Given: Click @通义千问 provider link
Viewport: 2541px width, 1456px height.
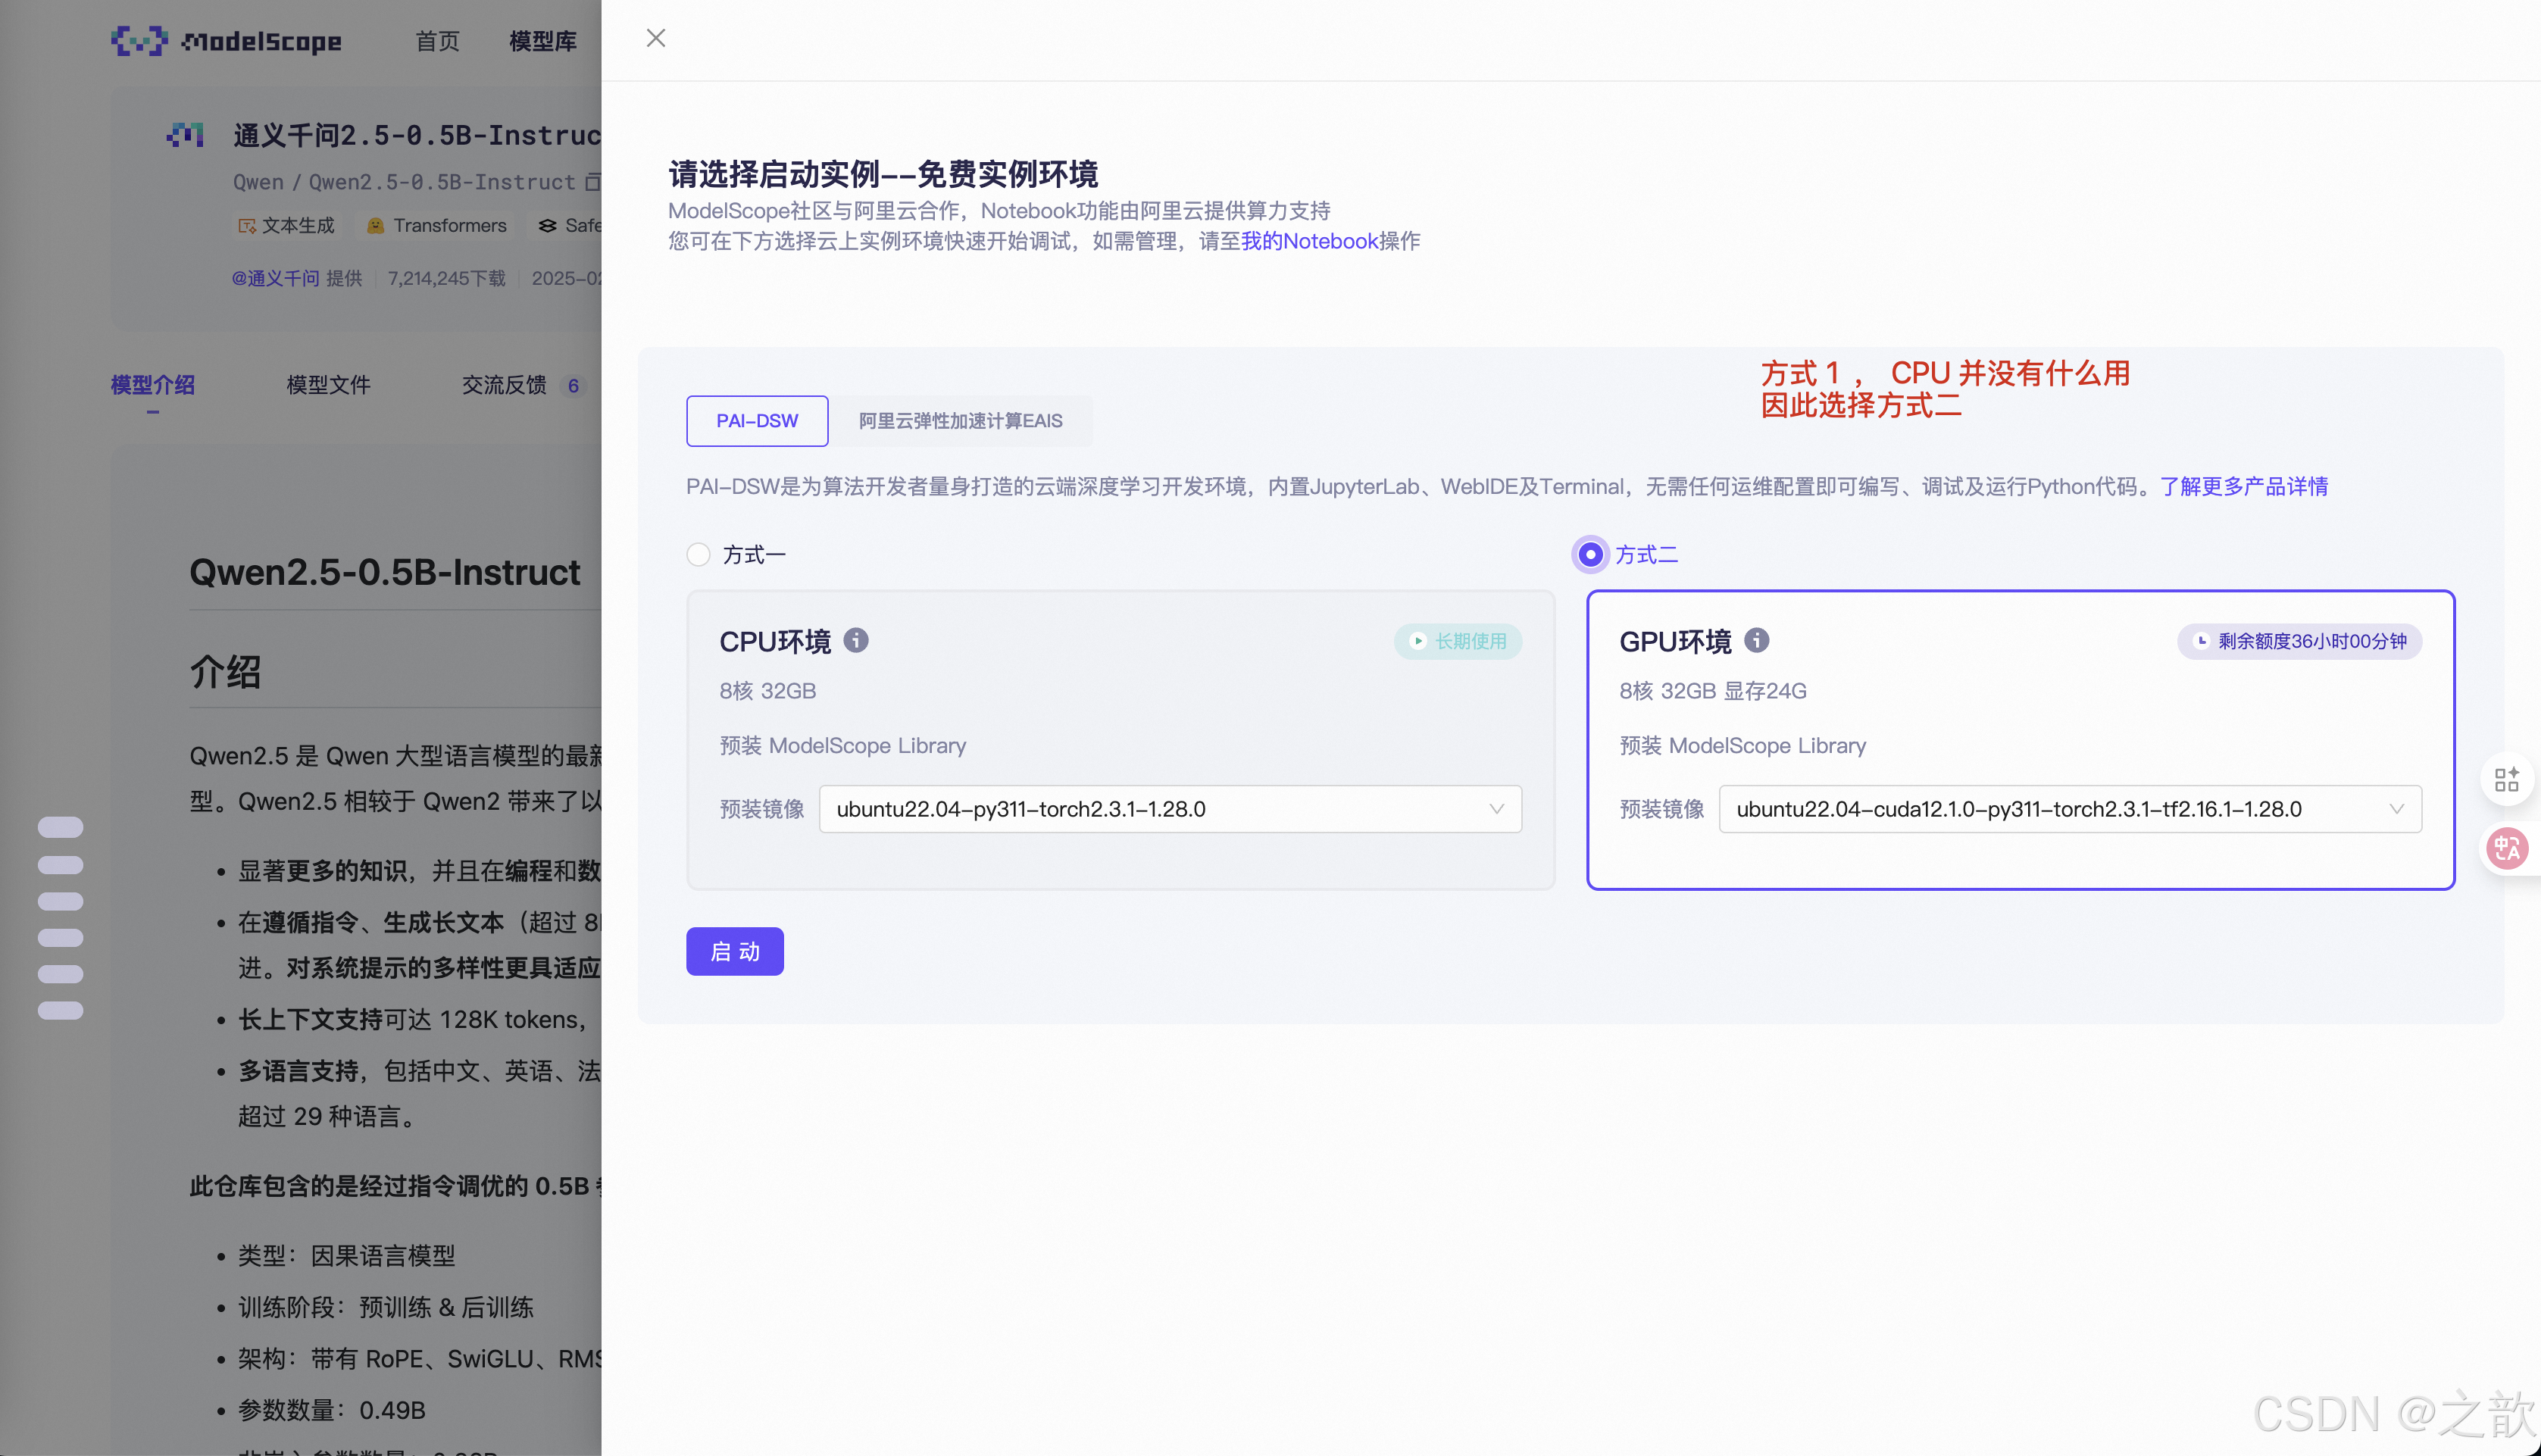Looking at the screenshot, I should pyautogui.click(x=275, y=278).
